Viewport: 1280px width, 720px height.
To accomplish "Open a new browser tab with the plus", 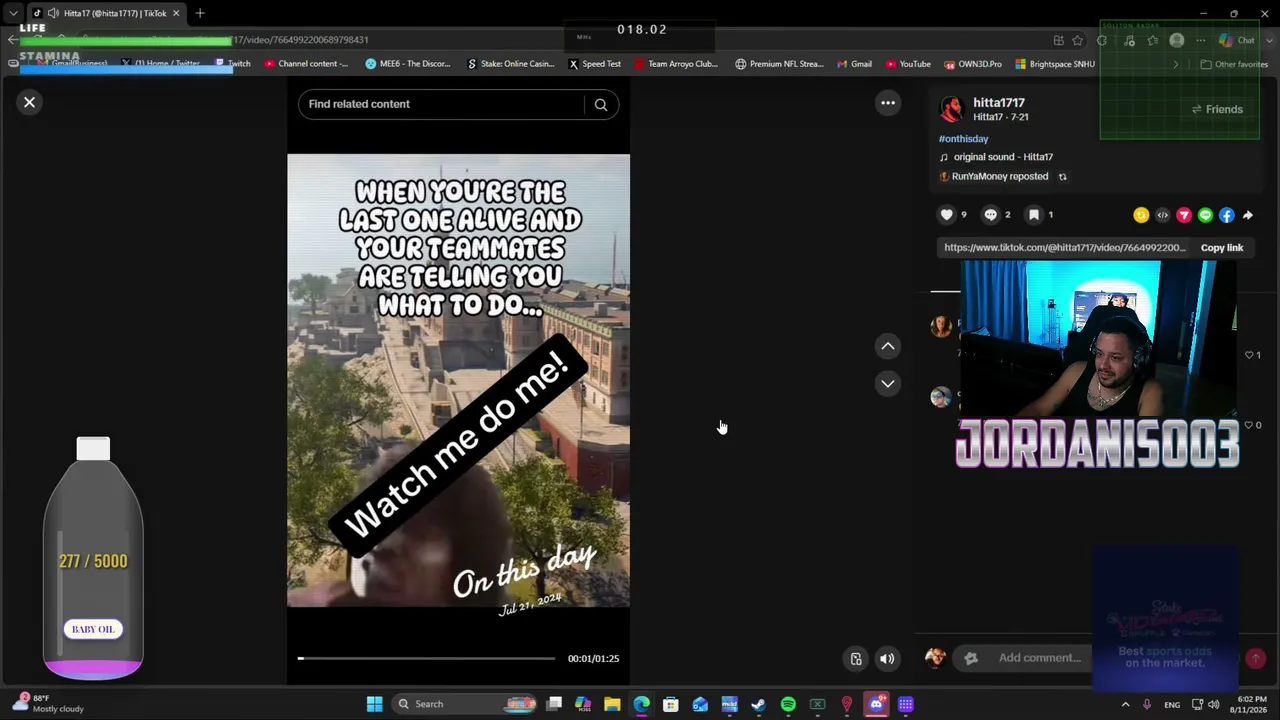I will 200,13.
